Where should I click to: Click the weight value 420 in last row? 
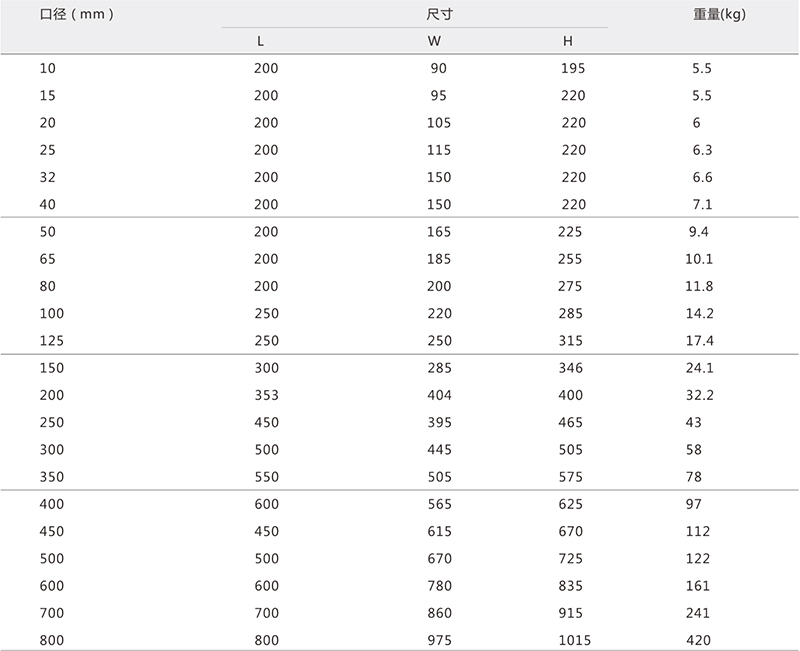click(x=698, y=640)
